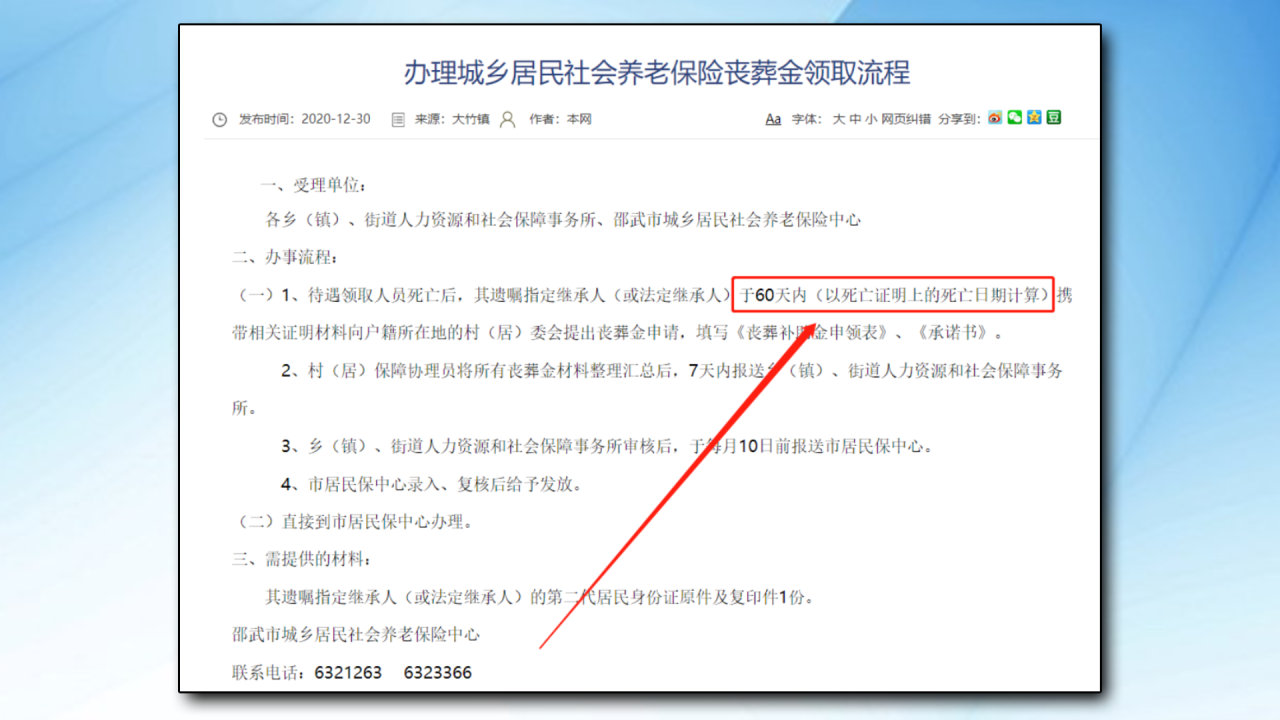1280x720 pixels.
Task: Click the document icon beside 来源
Action: point(398,119)
